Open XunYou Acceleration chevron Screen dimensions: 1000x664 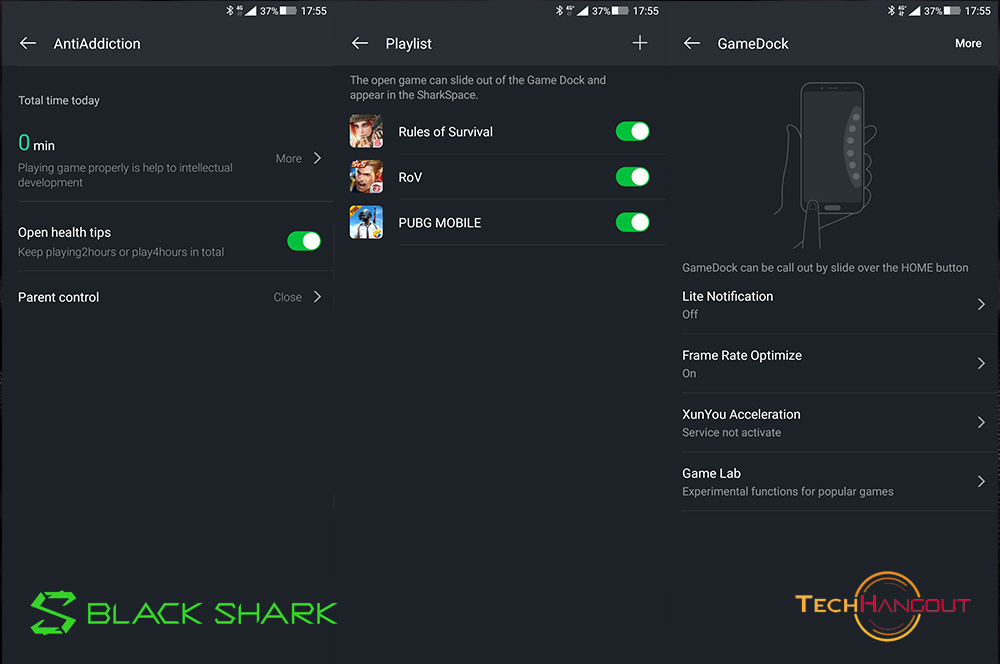[982, 422]
